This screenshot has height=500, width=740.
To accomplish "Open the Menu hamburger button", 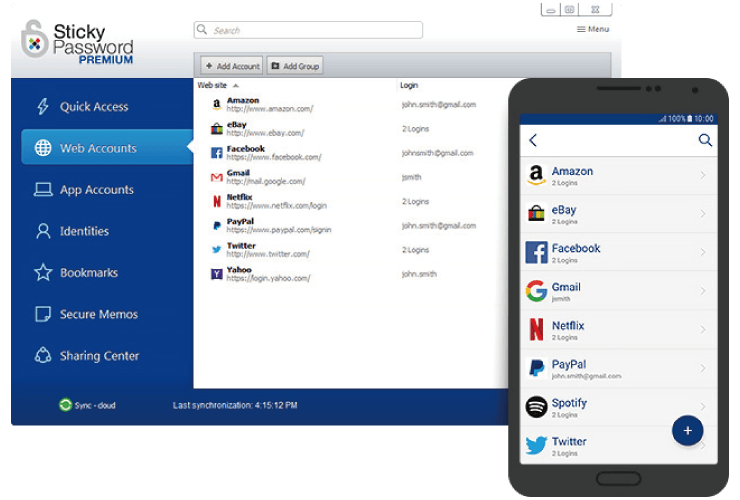I will tap(593, 29).
